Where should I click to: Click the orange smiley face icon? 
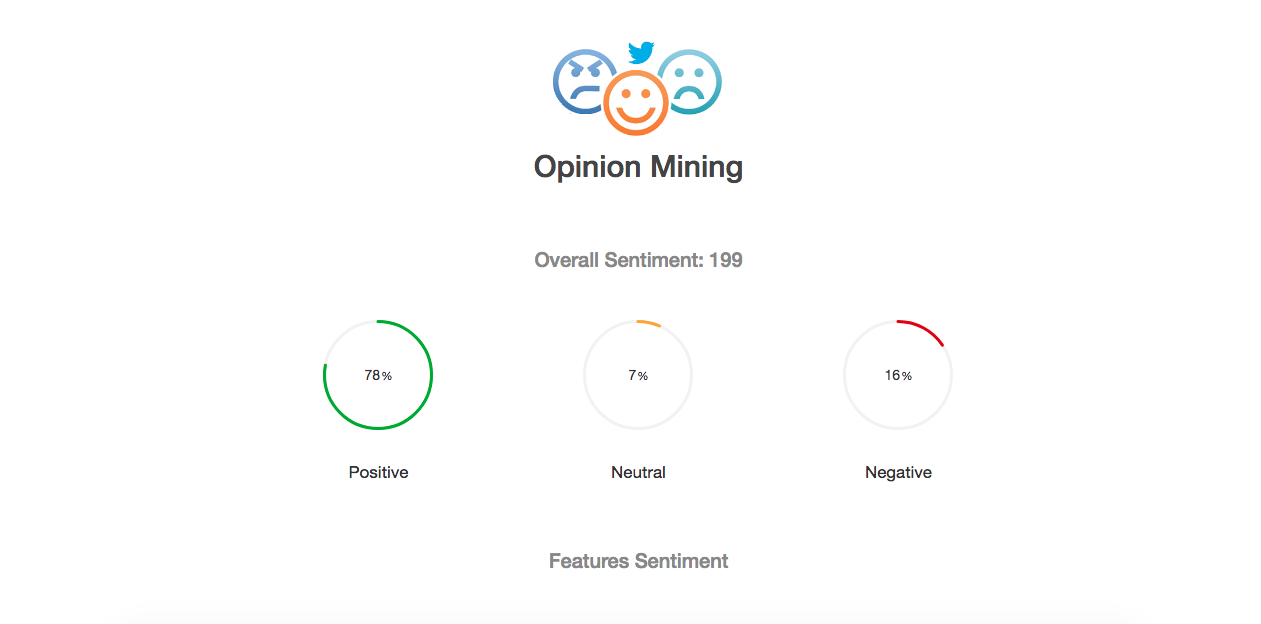pos(636,103)
